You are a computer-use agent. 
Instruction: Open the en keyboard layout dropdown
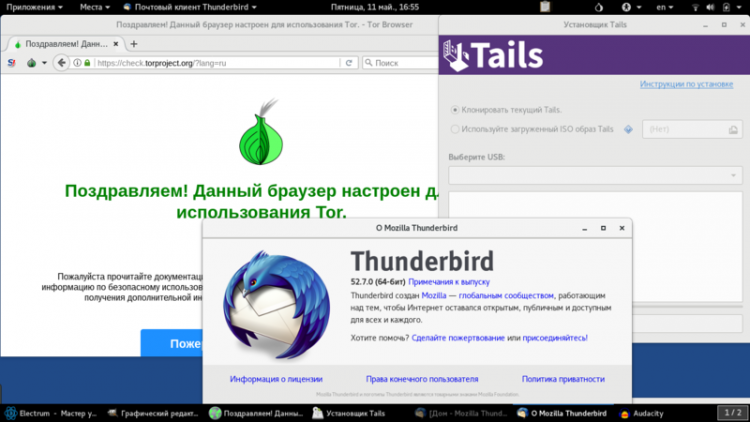tap(664, 7)
